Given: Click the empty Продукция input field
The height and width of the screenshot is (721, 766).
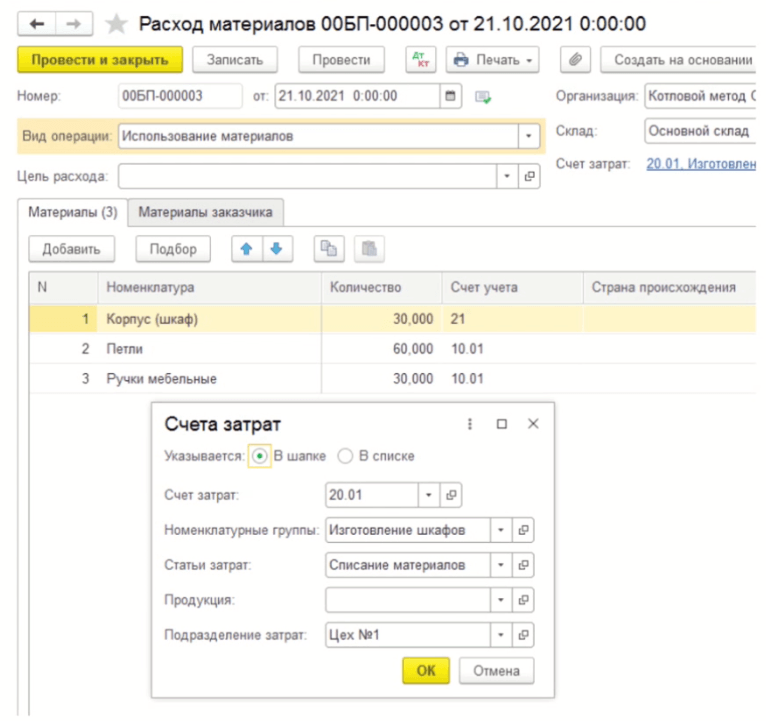Looking at the screenshot, I should click(x=408, y=599).
